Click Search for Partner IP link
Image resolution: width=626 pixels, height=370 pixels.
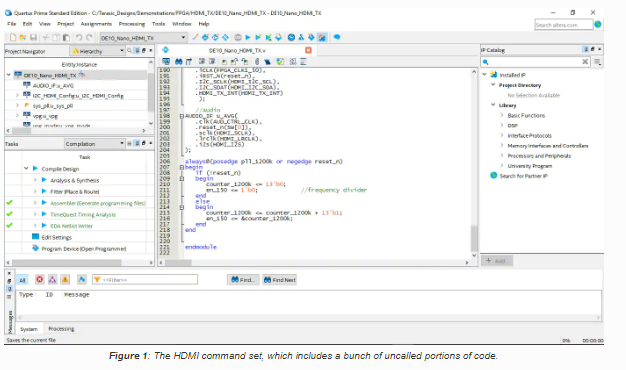[x=523, y=176]
